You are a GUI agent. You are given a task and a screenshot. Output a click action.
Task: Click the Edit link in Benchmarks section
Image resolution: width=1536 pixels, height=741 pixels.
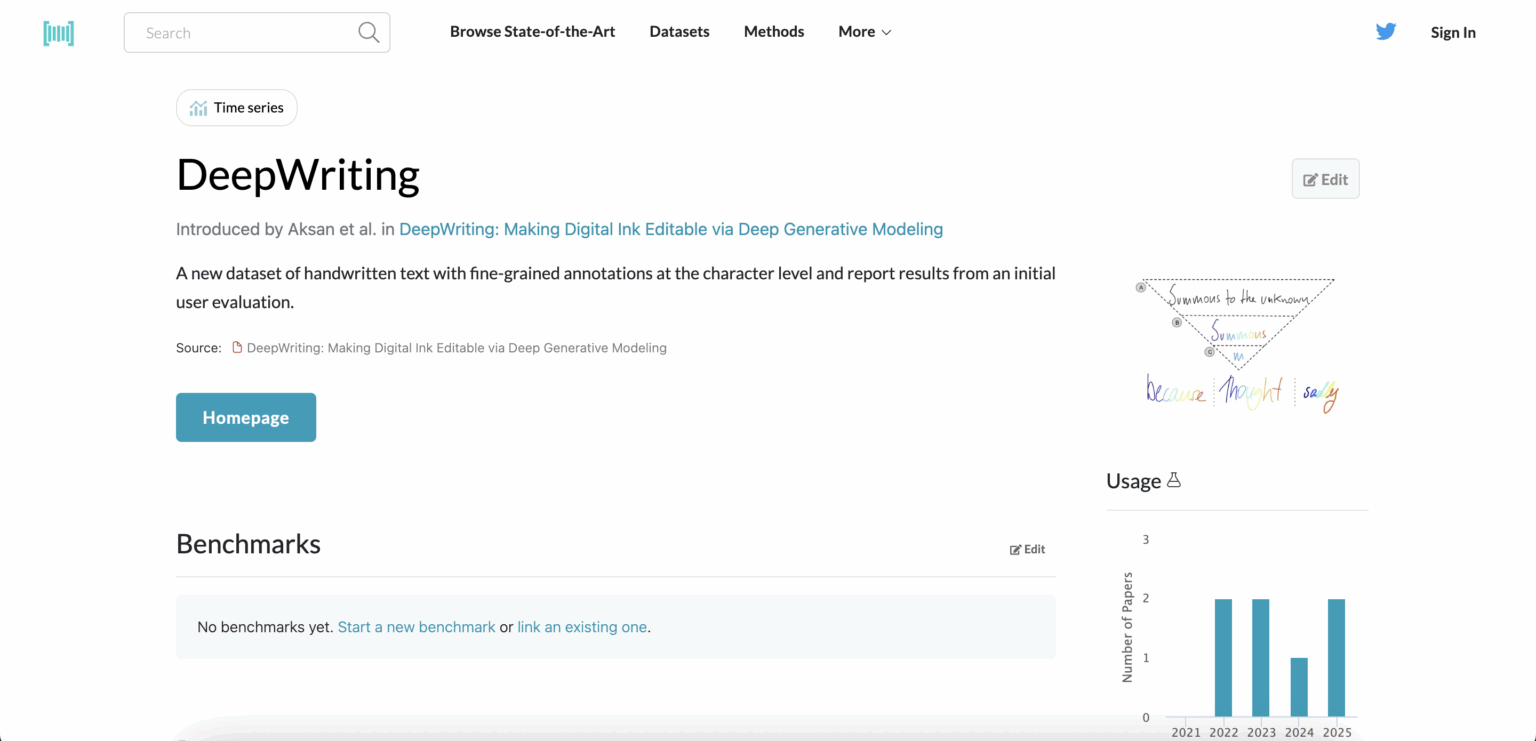click(1027, 549)
